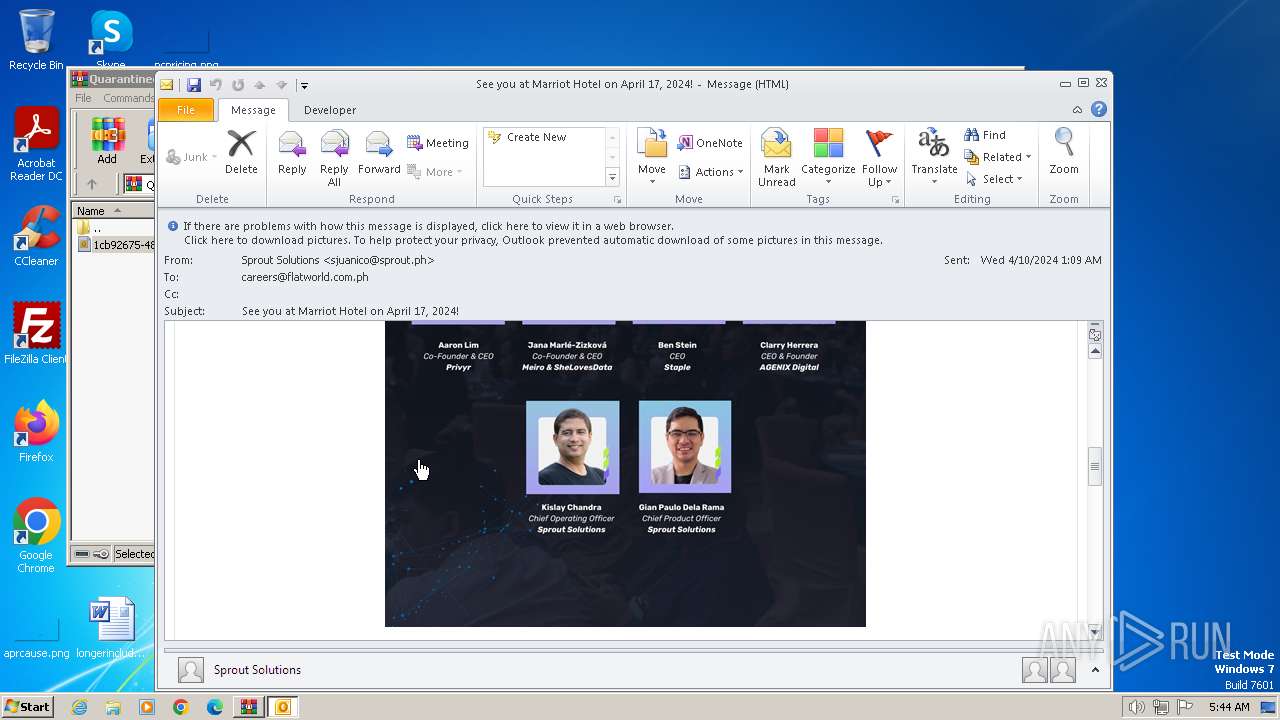Open the Follow Up flag menu
This screenshot has height=720, width=1280.
[880, 158]
